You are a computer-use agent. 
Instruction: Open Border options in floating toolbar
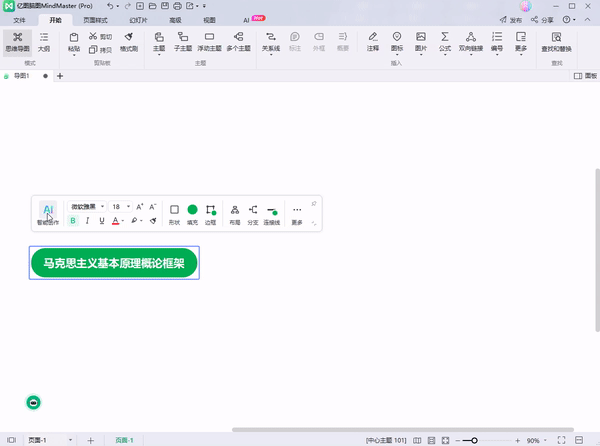click(x=210, y=214)
